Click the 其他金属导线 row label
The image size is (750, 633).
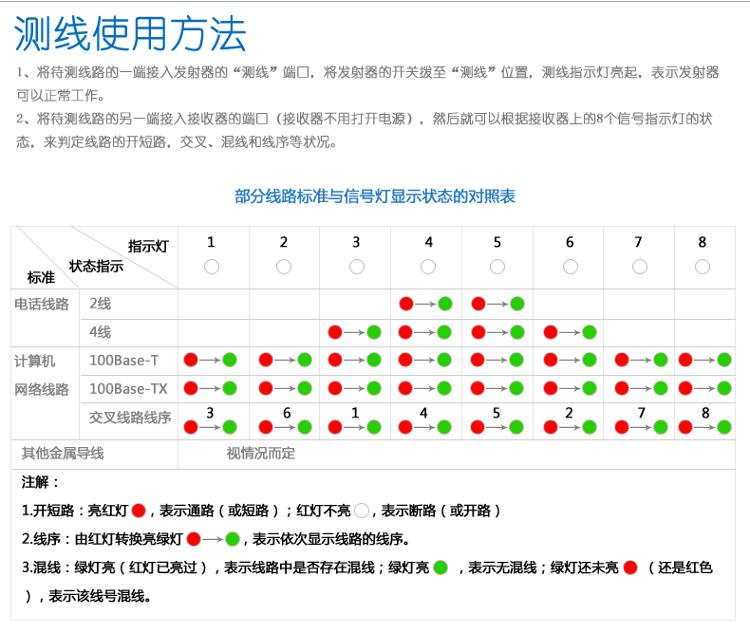coord(63,453)
